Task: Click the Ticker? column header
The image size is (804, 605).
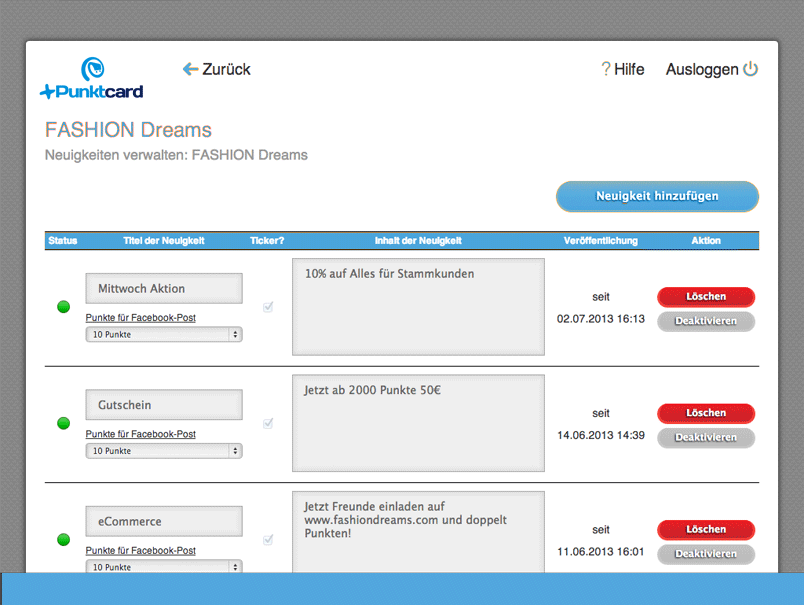Action: pyautogui.click(x=267, y=240)
